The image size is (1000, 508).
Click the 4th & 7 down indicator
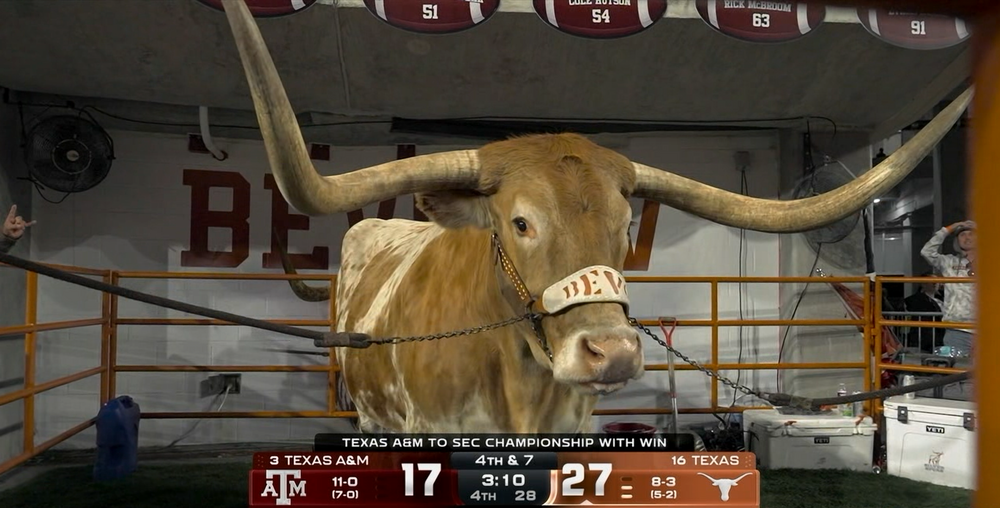(x=504, y=460)
